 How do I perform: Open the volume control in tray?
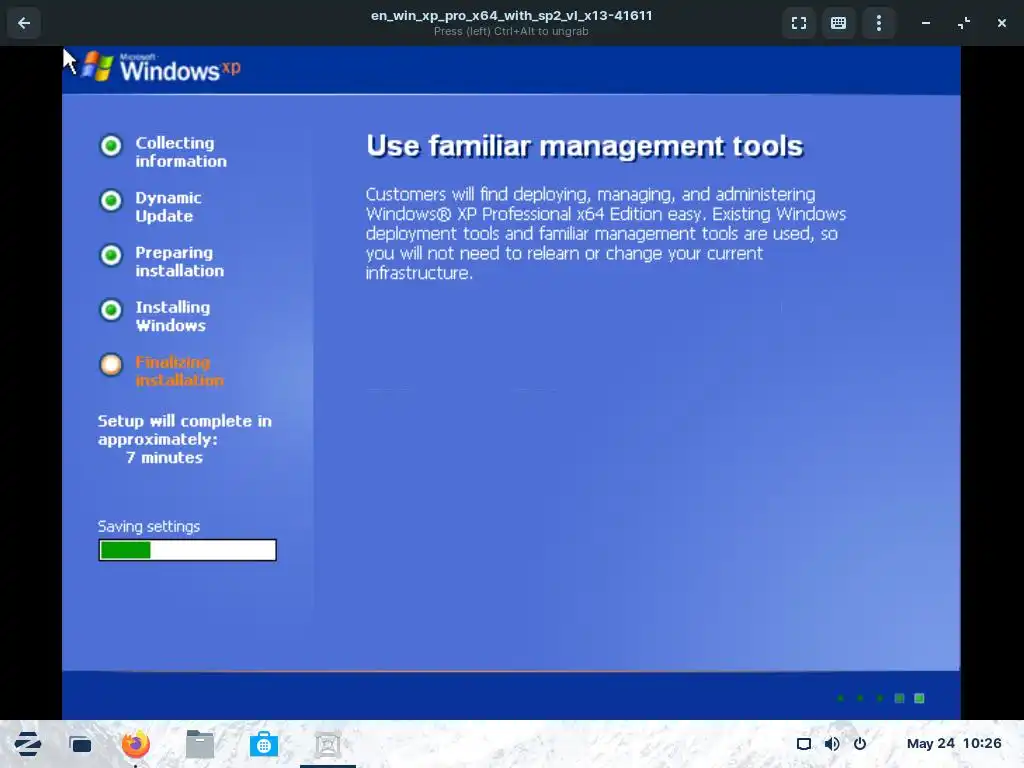(832, 744)
